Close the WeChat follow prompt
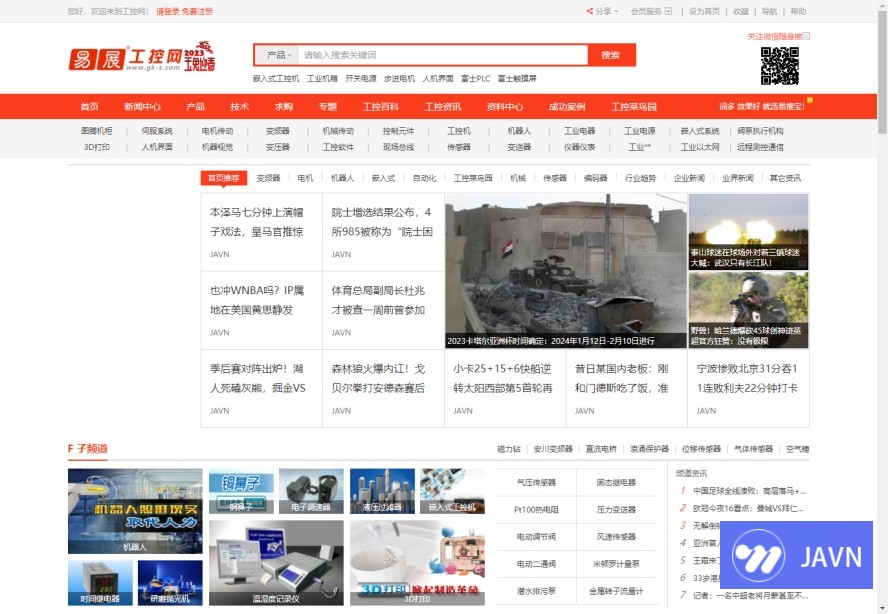Viewport: 888px width, 614px height. click(x=806, y=36)
